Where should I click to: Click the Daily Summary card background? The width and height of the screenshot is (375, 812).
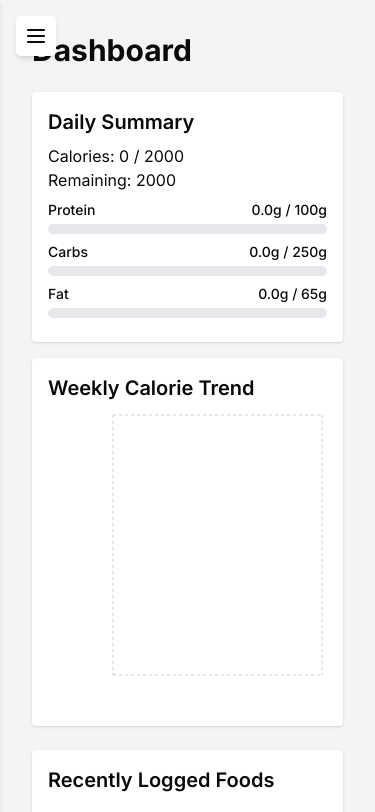(188, 217)
